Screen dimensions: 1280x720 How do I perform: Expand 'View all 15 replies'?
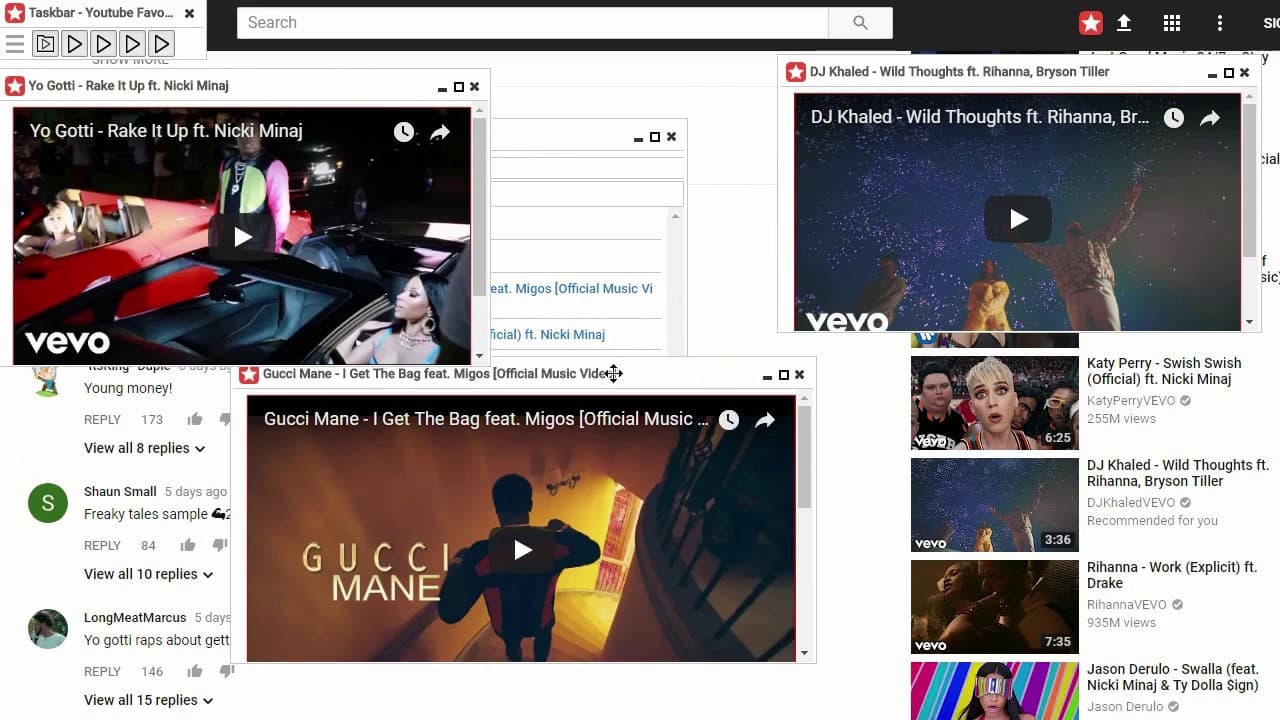click(149, 700)
